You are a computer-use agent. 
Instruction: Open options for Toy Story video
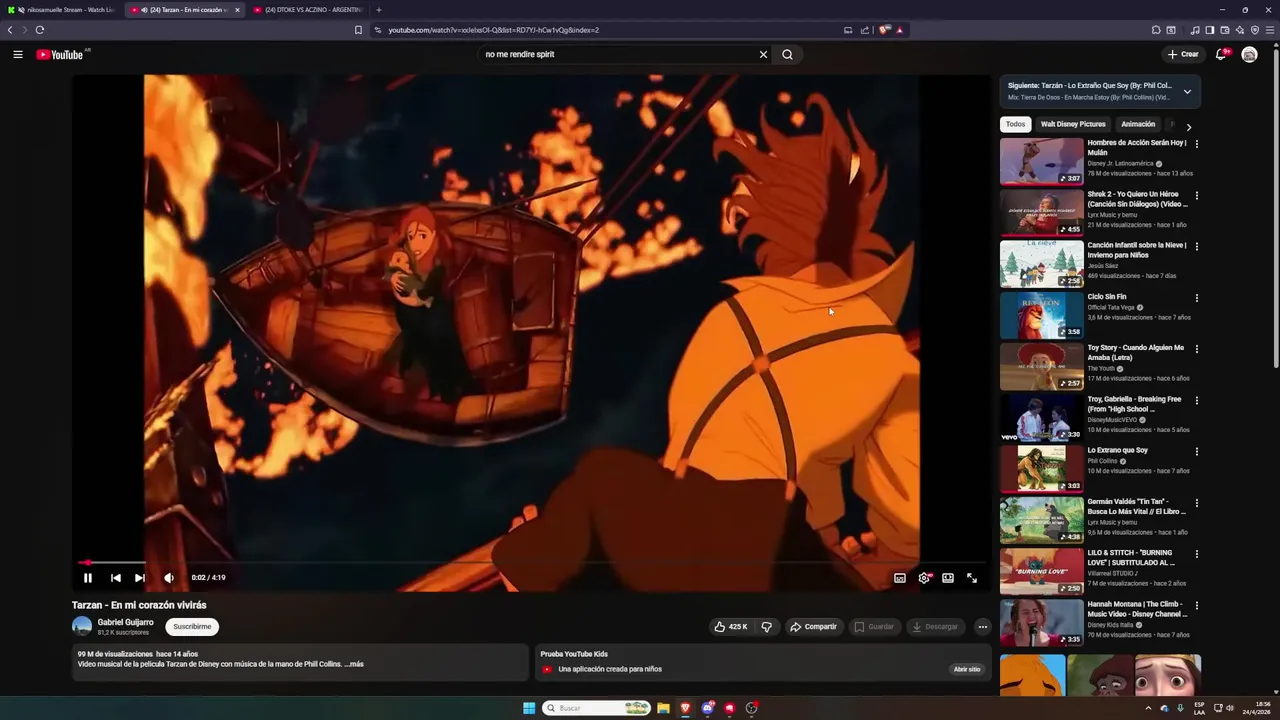click(x=1196, y=349)
